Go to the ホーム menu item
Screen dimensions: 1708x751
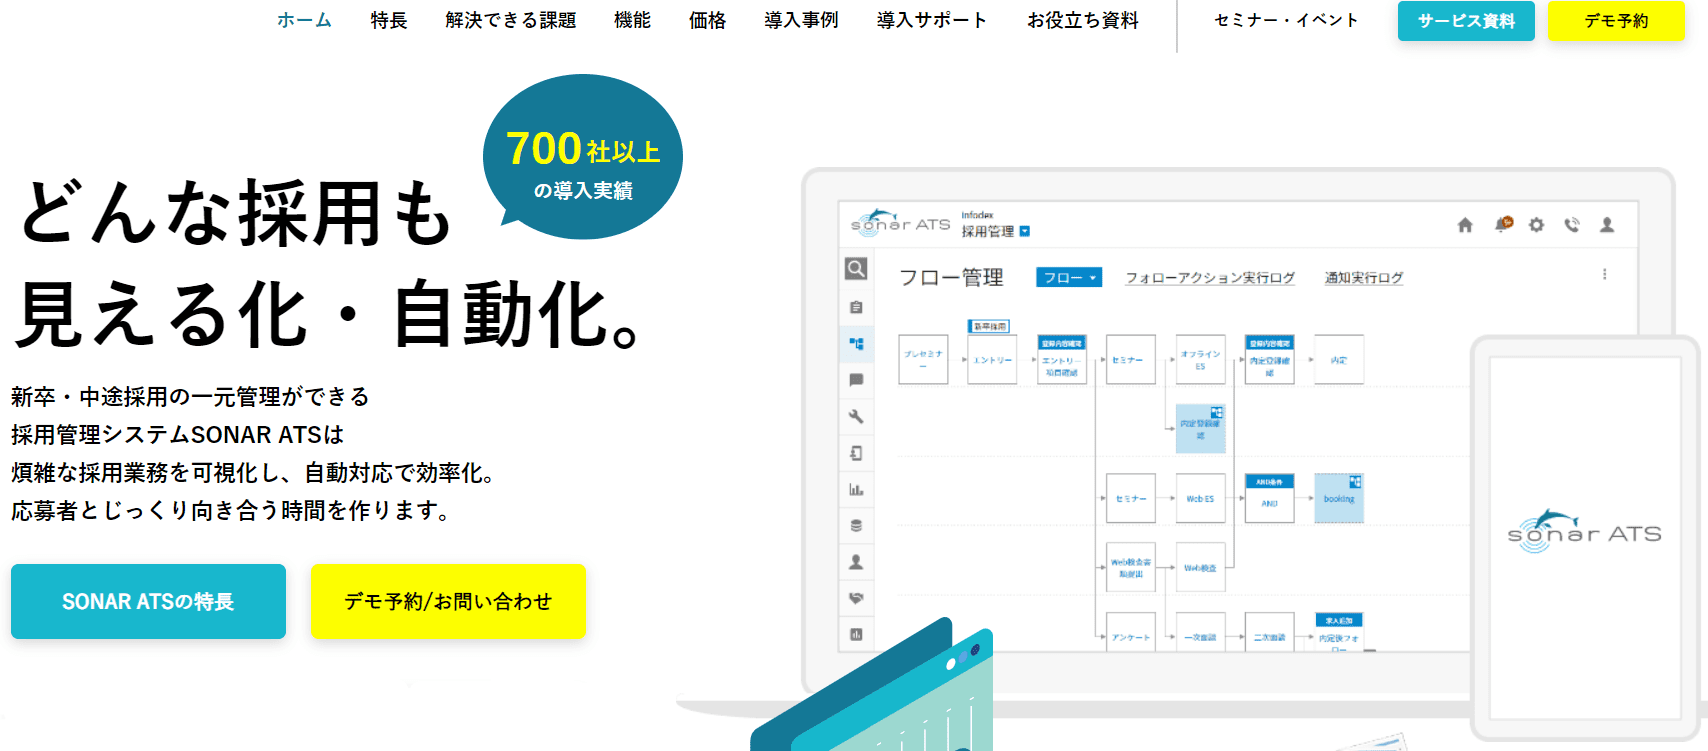tap(304, 20)
